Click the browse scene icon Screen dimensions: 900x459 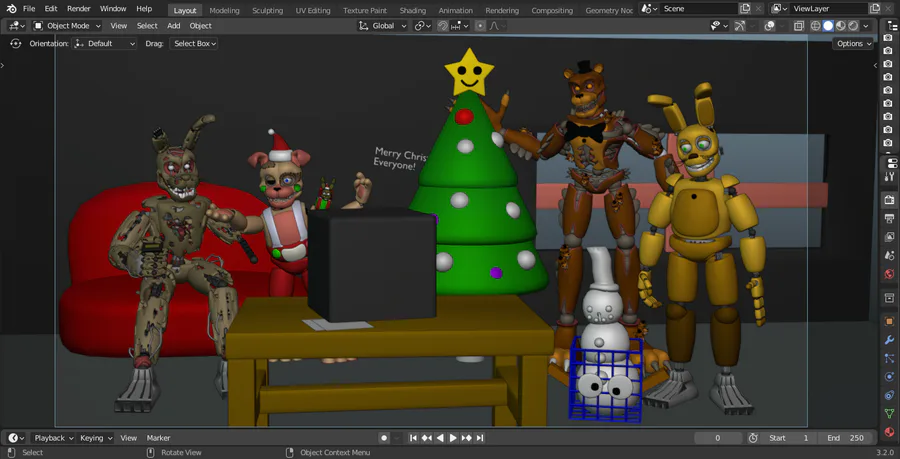(648, 9)
